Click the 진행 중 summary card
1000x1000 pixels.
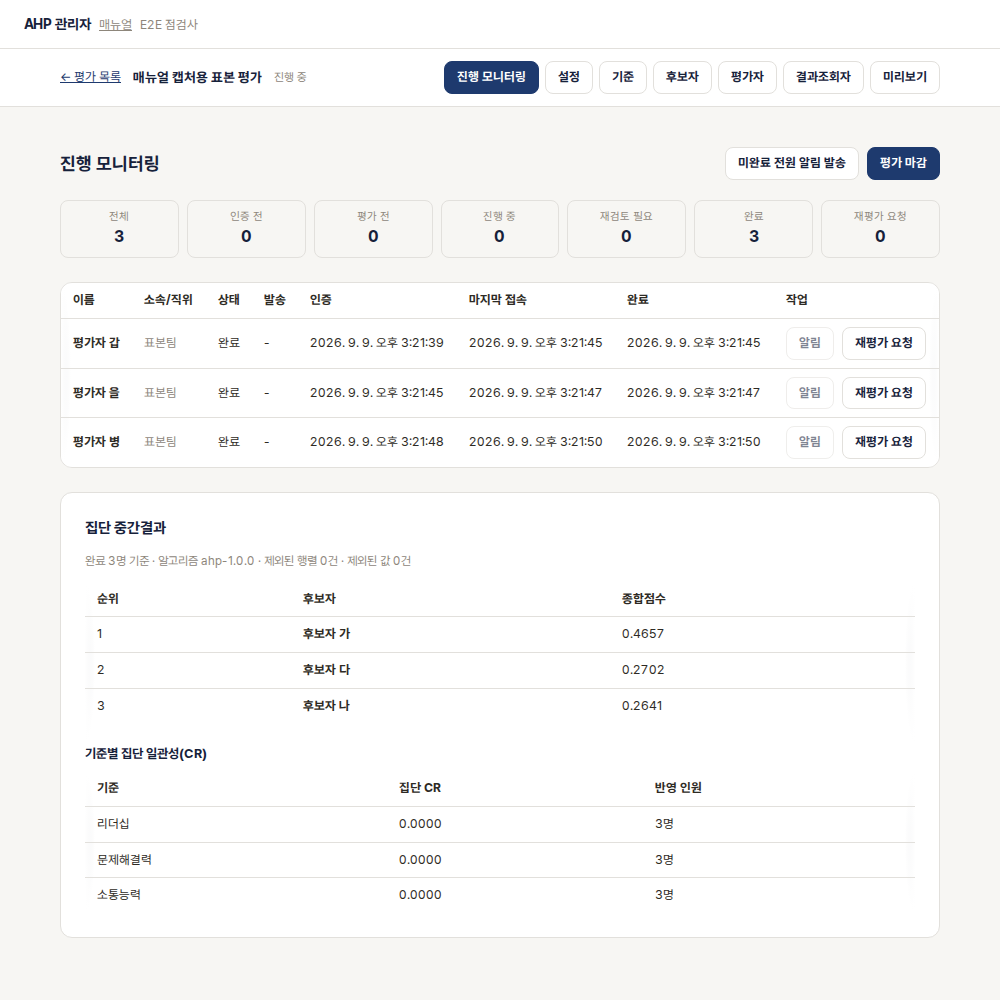[499, 229]
